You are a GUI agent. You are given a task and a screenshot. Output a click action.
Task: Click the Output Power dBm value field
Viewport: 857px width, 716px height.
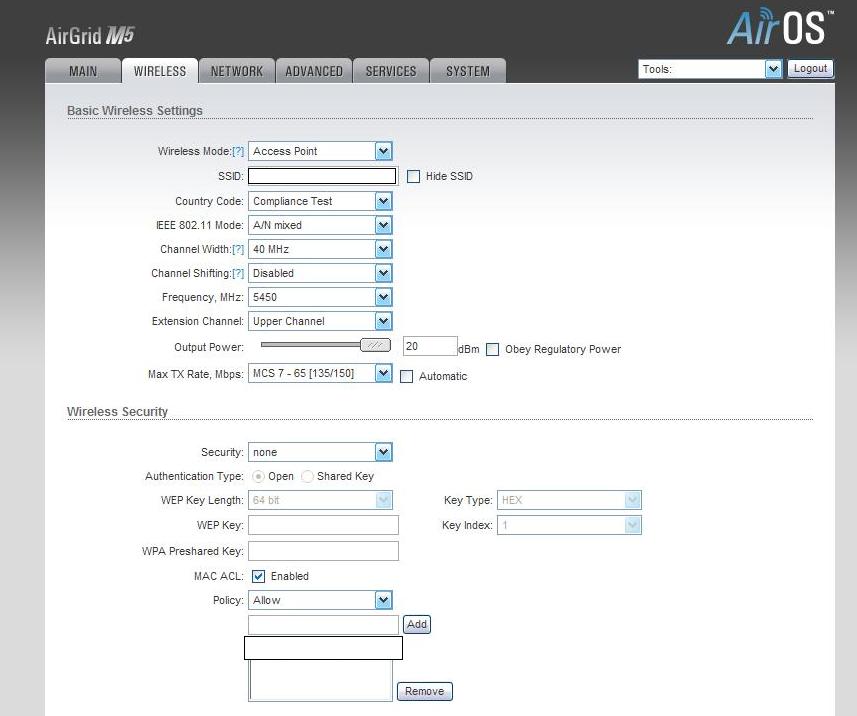pyautogui.click(x=430, y=347)
